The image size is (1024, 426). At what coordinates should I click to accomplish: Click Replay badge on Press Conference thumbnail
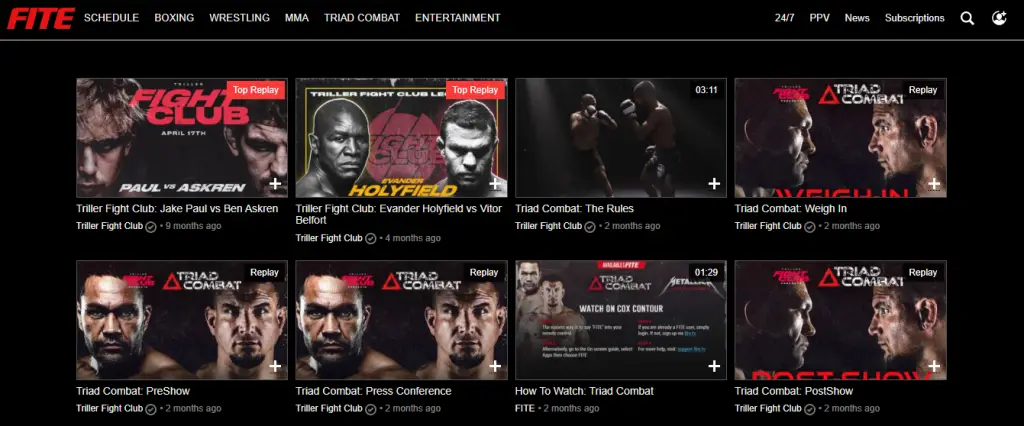(x=484, y=272)
